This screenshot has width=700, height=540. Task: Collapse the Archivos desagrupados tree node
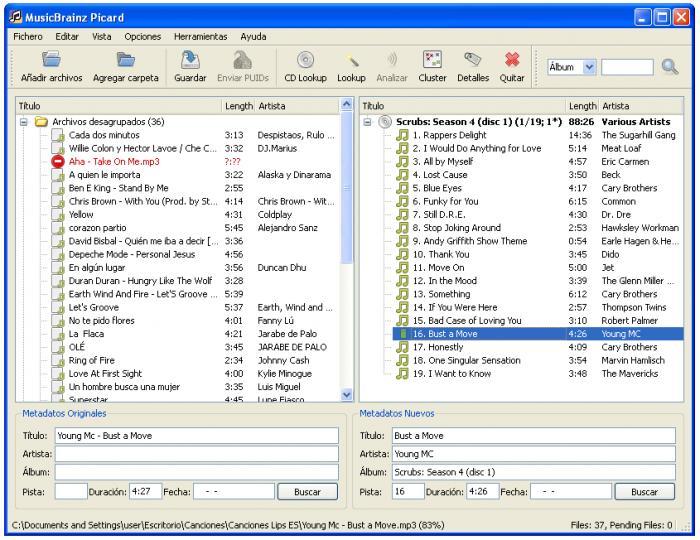pos(24,121)
